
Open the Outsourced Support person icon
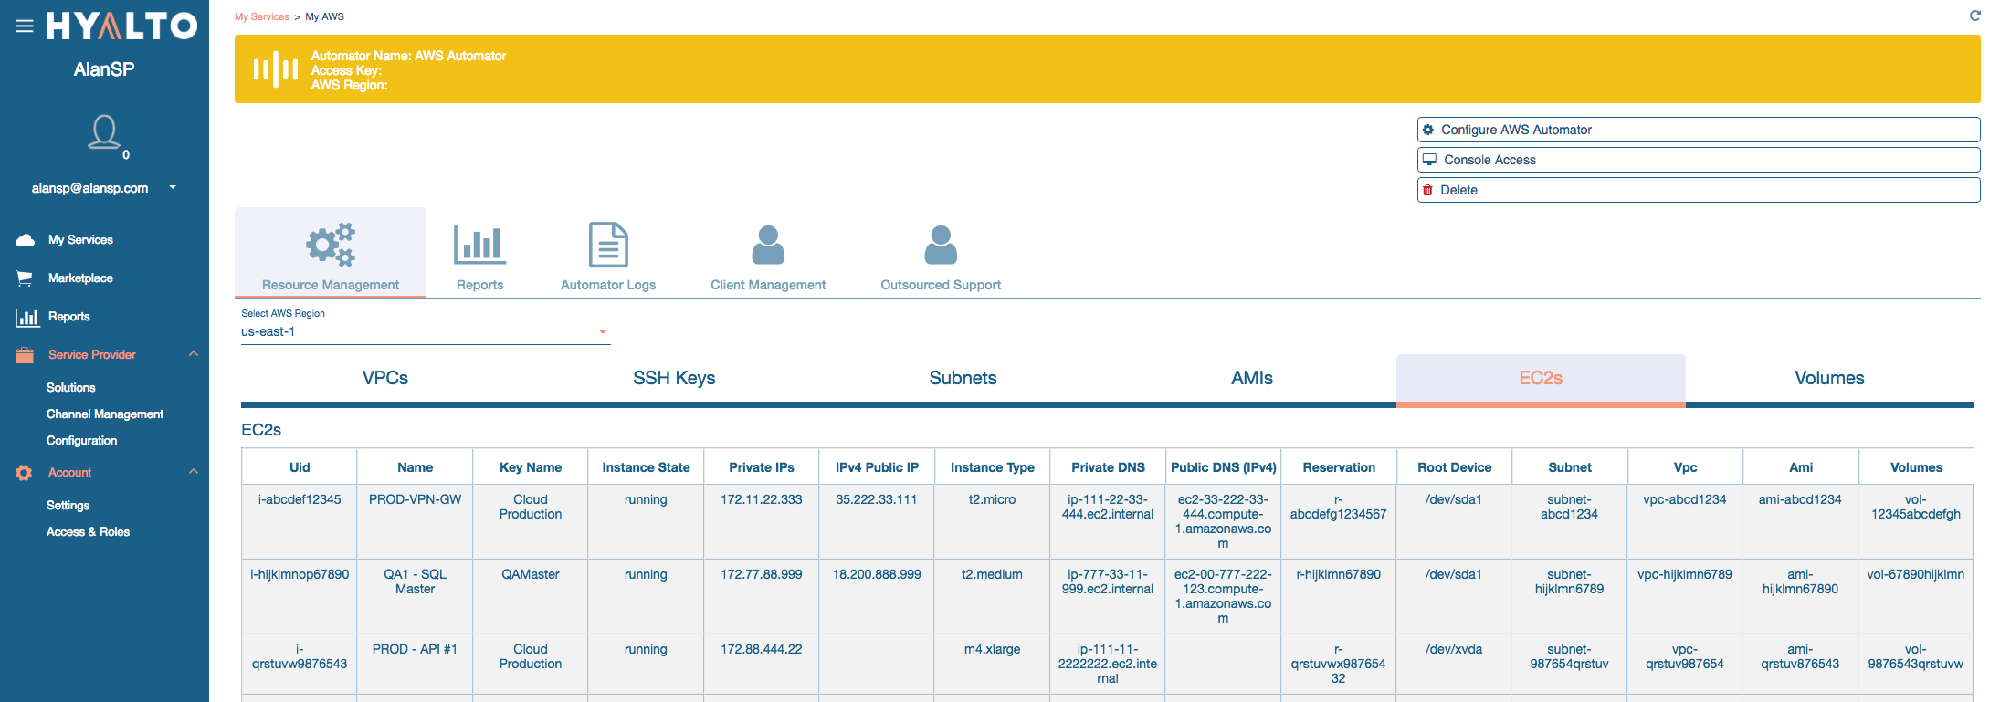click(x=940, y=244)
